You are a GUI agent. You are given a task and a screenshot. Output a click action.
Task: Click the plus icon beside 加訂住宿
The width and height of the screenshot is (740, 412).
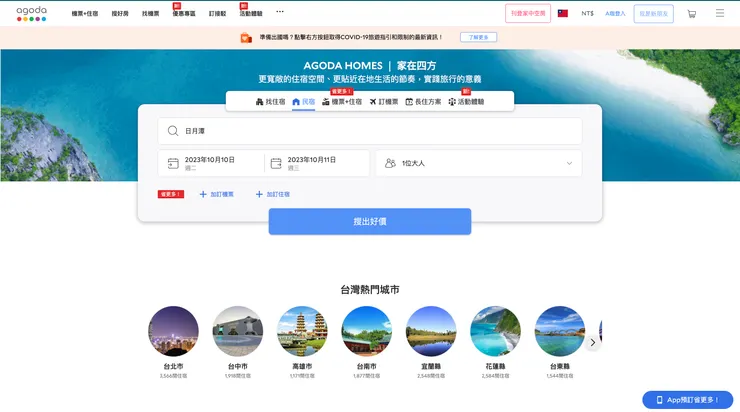coord(259,194)
